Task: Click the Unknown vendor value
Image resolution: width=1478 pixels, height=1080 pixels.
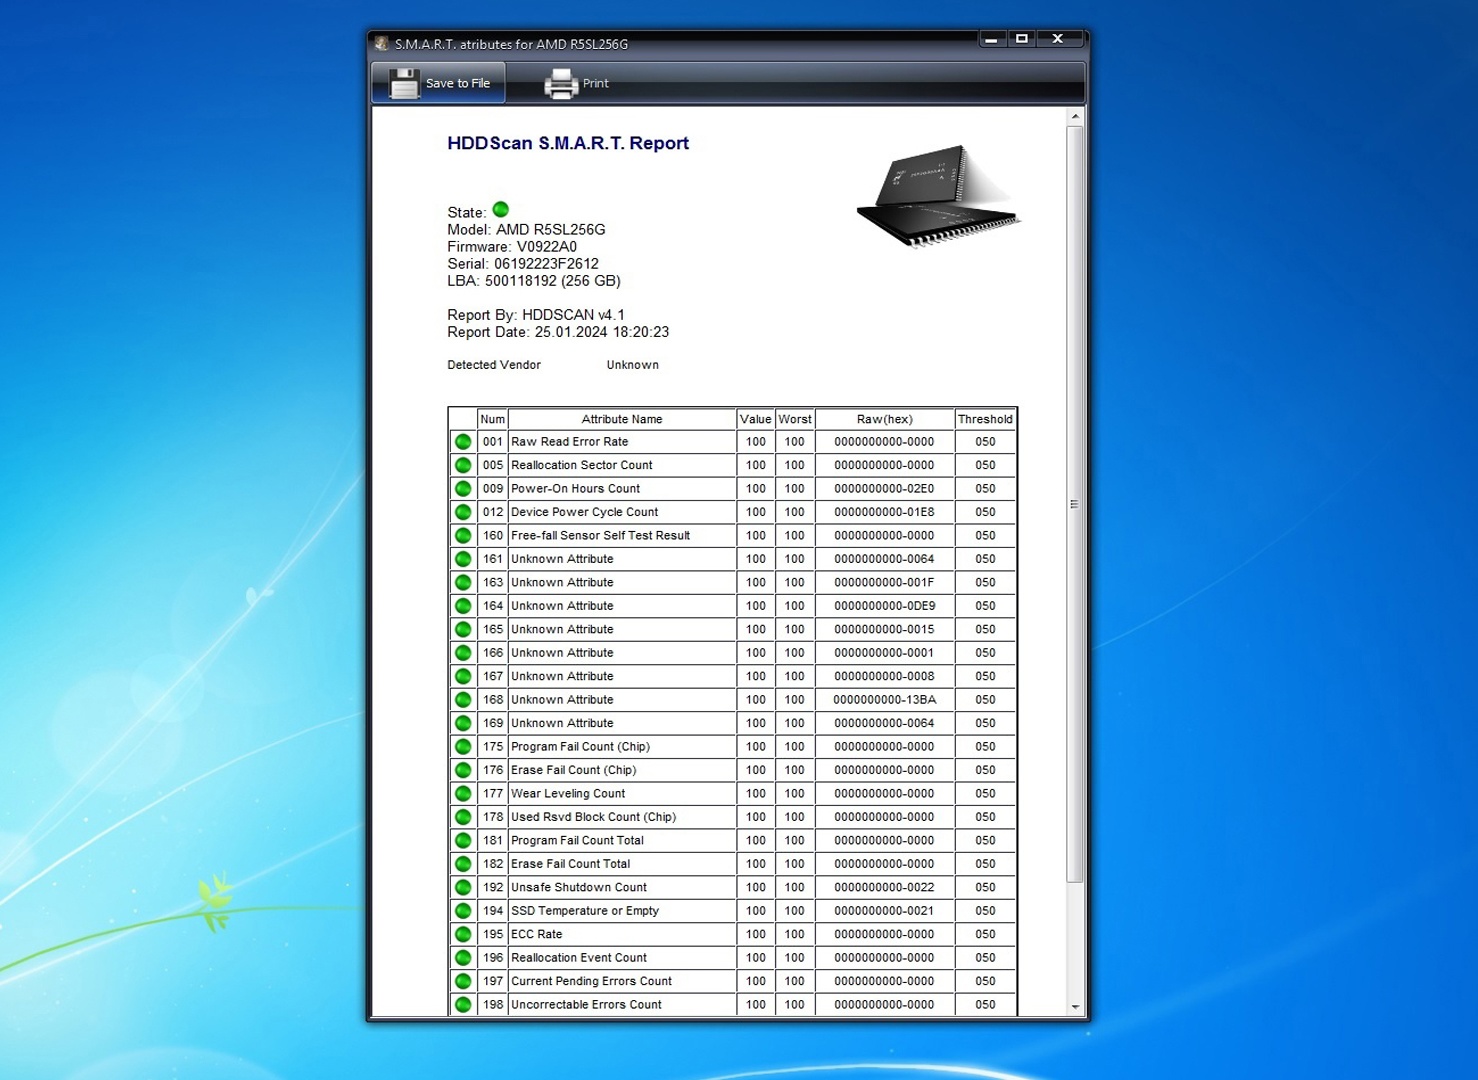Action: [x=633, y=365]
